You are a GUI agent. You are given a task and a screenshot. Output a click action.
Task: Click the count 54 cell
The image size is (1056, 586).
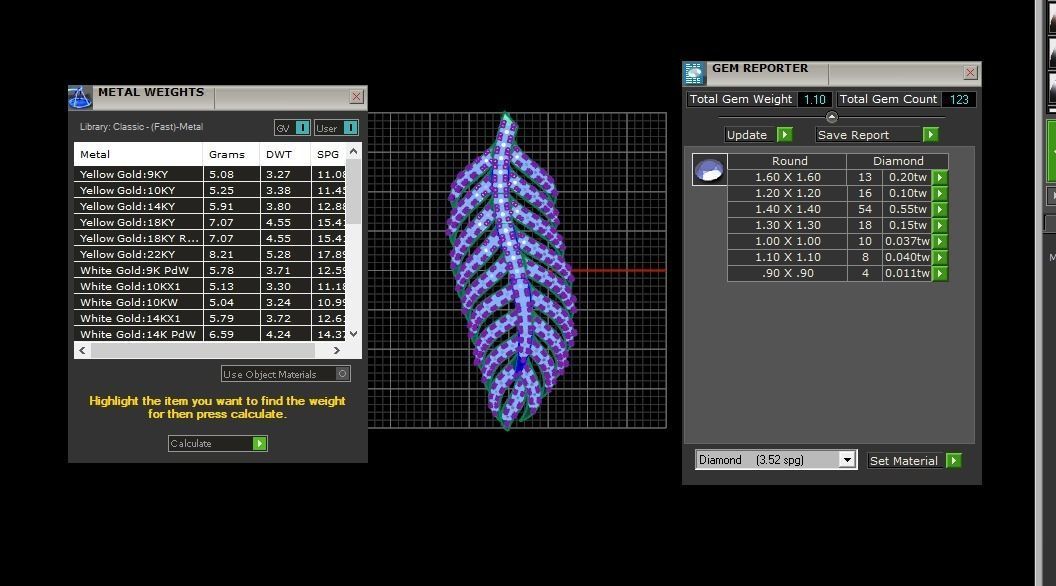(x=865, y=209)
